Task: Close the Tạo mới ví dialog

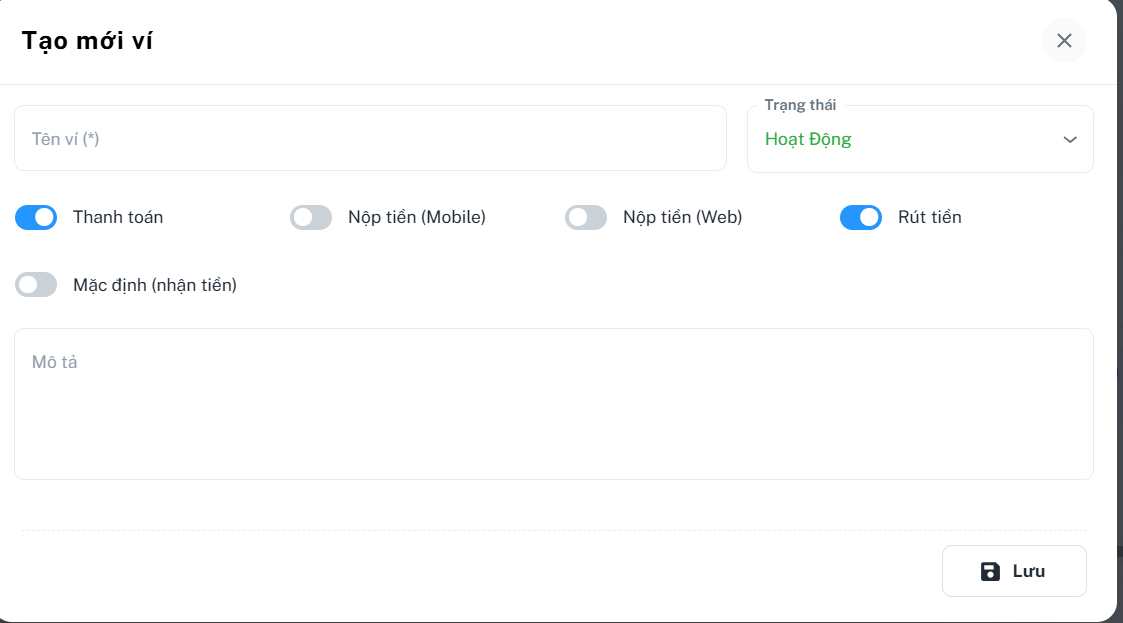Action: (x=1064, y=41)
